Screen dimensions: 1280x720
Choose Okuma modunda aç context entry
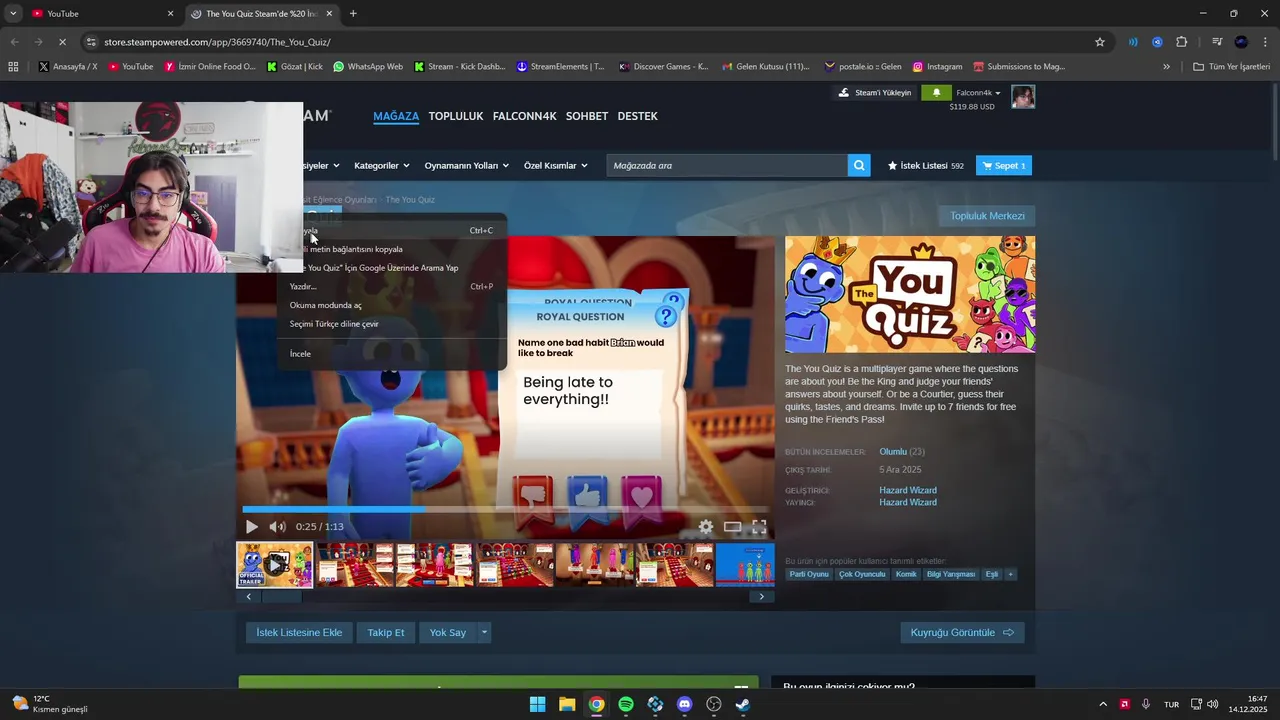click(x=392, y=305)
